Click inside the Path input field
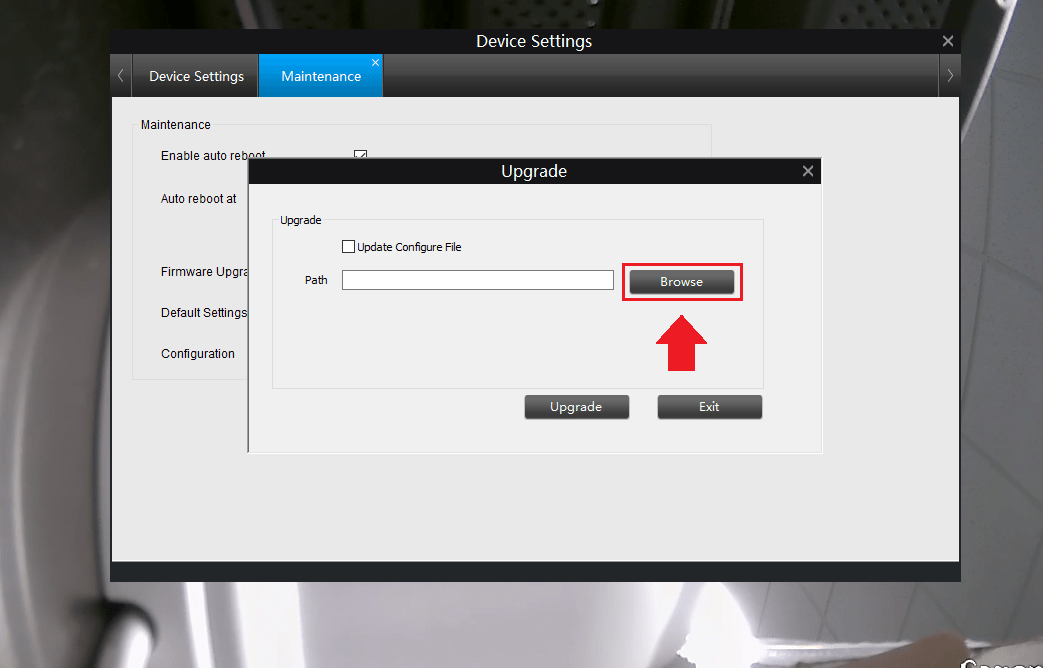The width and height of the screenshot is (1043, 668). click(477, 279)
